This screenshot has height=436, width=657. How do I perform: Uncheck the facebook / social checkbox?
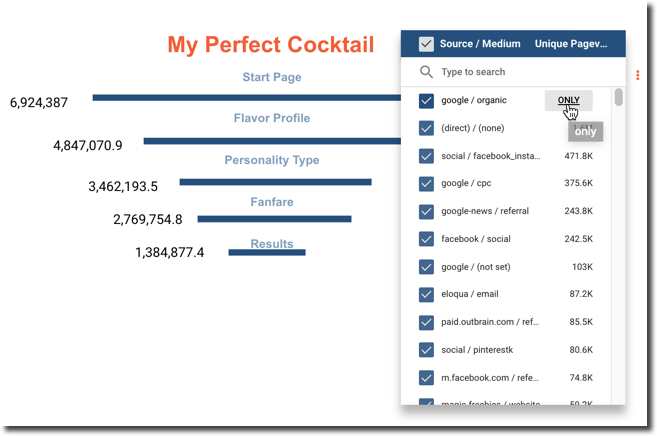pyautogui.click(x=426, y=239)
